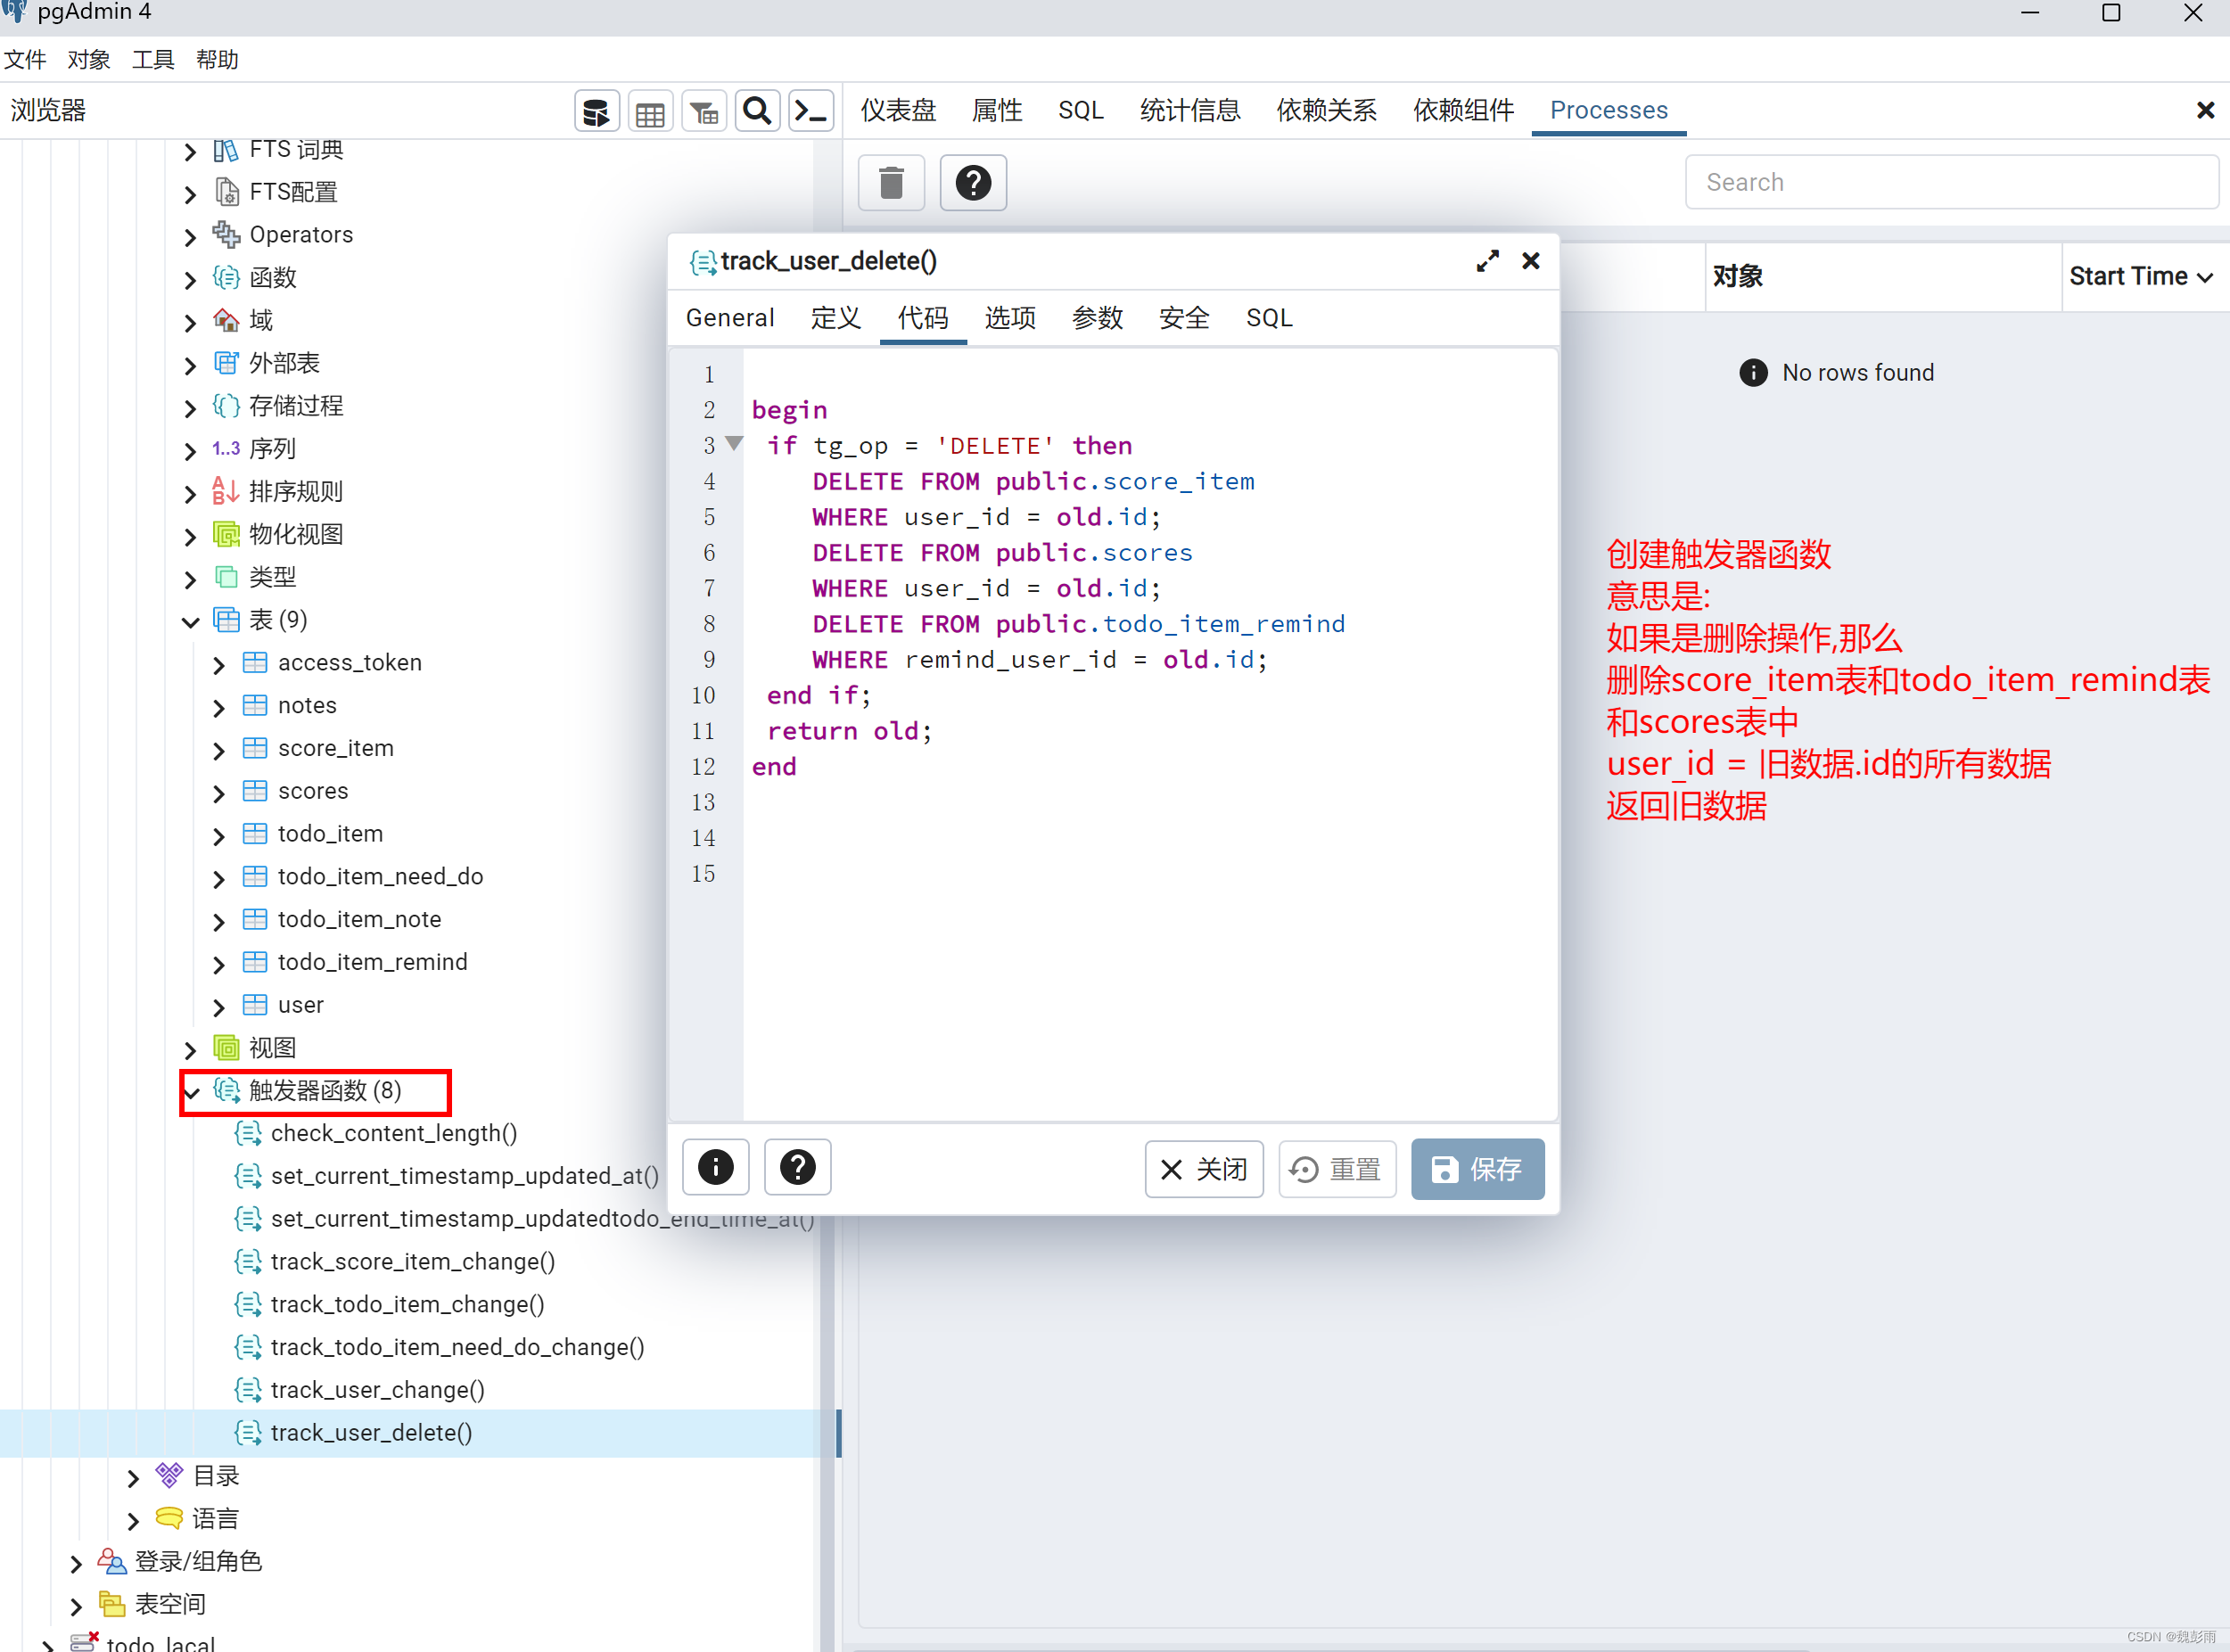The width and height of the screenshot is (2230, 1652).
Task: Fold code at line 3 triangle
Action: [734, 443]
